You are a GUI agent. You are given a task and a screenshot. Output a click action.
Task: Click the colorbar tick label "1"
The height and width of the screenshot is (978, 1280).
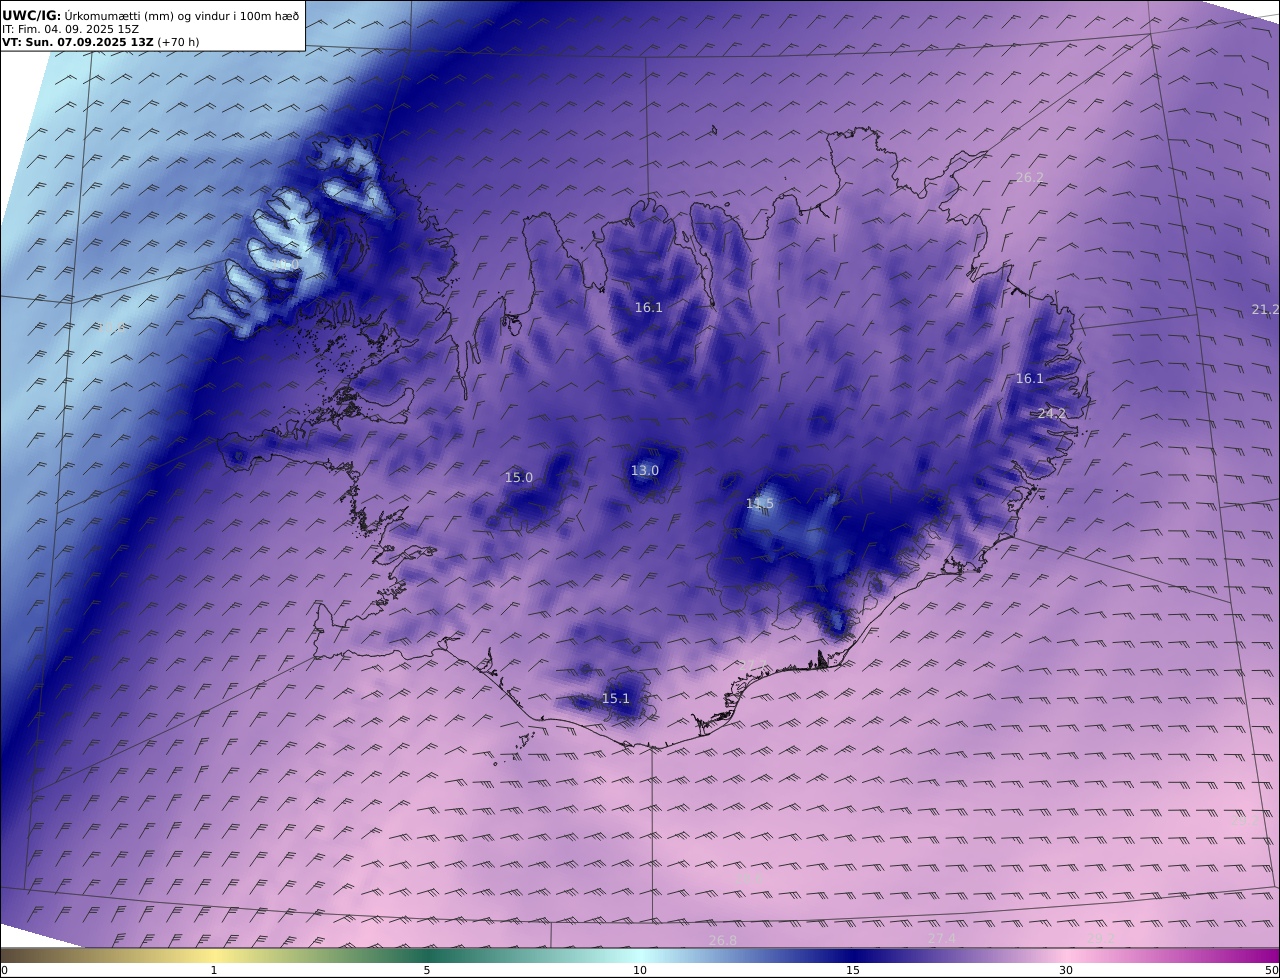tap(213, 970)
